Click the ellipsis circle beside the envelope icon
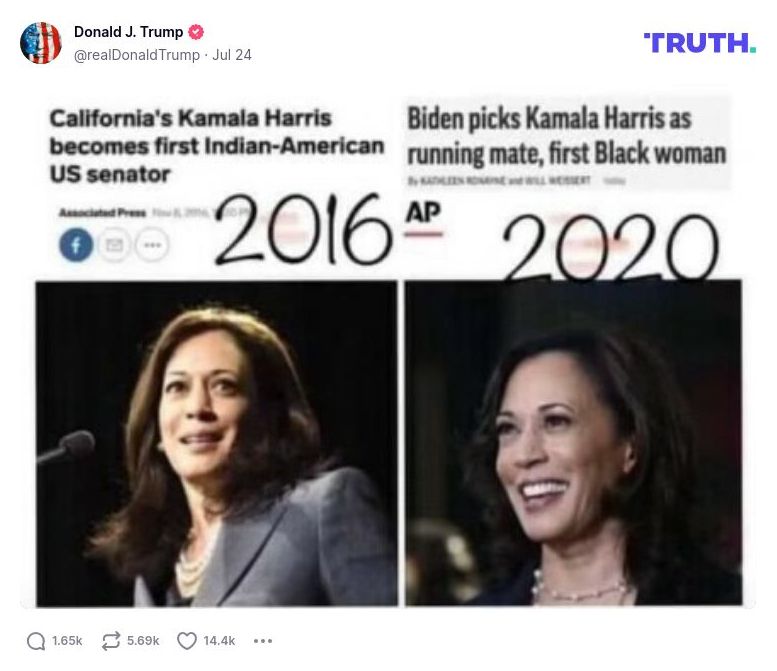Image resolution: width=777 pixels, height=671 pixels. point(151,245)
